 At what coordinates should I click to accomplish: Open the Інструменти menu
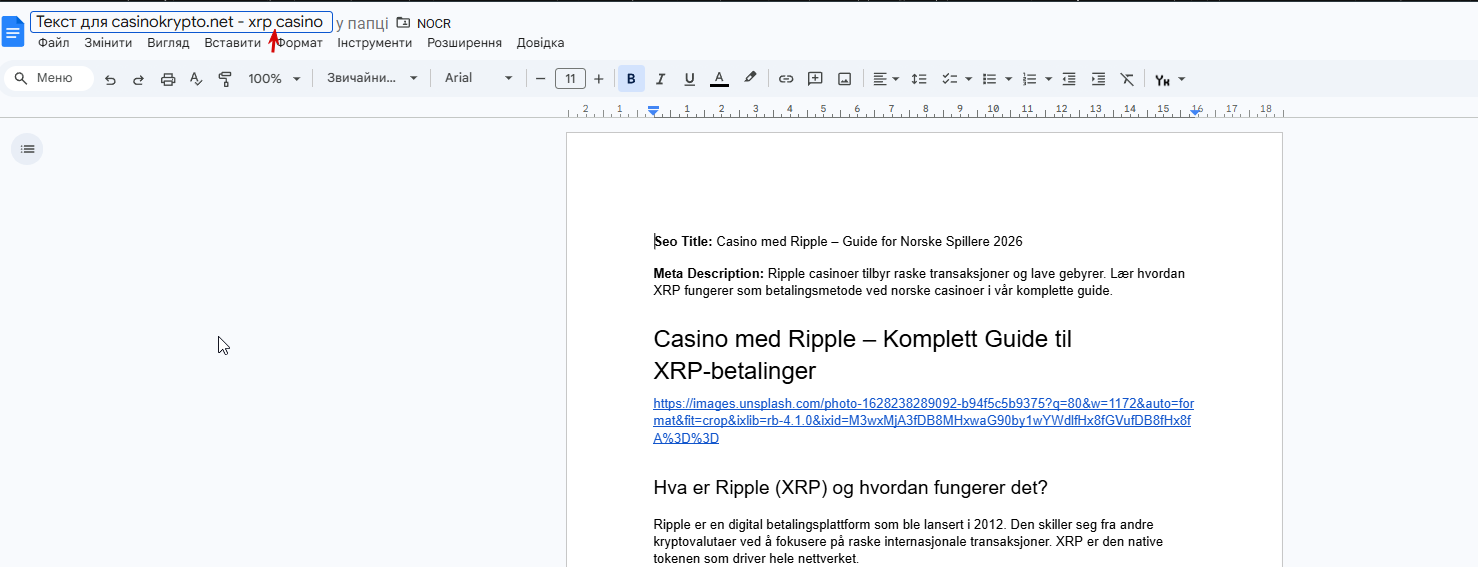click(374, 43)
